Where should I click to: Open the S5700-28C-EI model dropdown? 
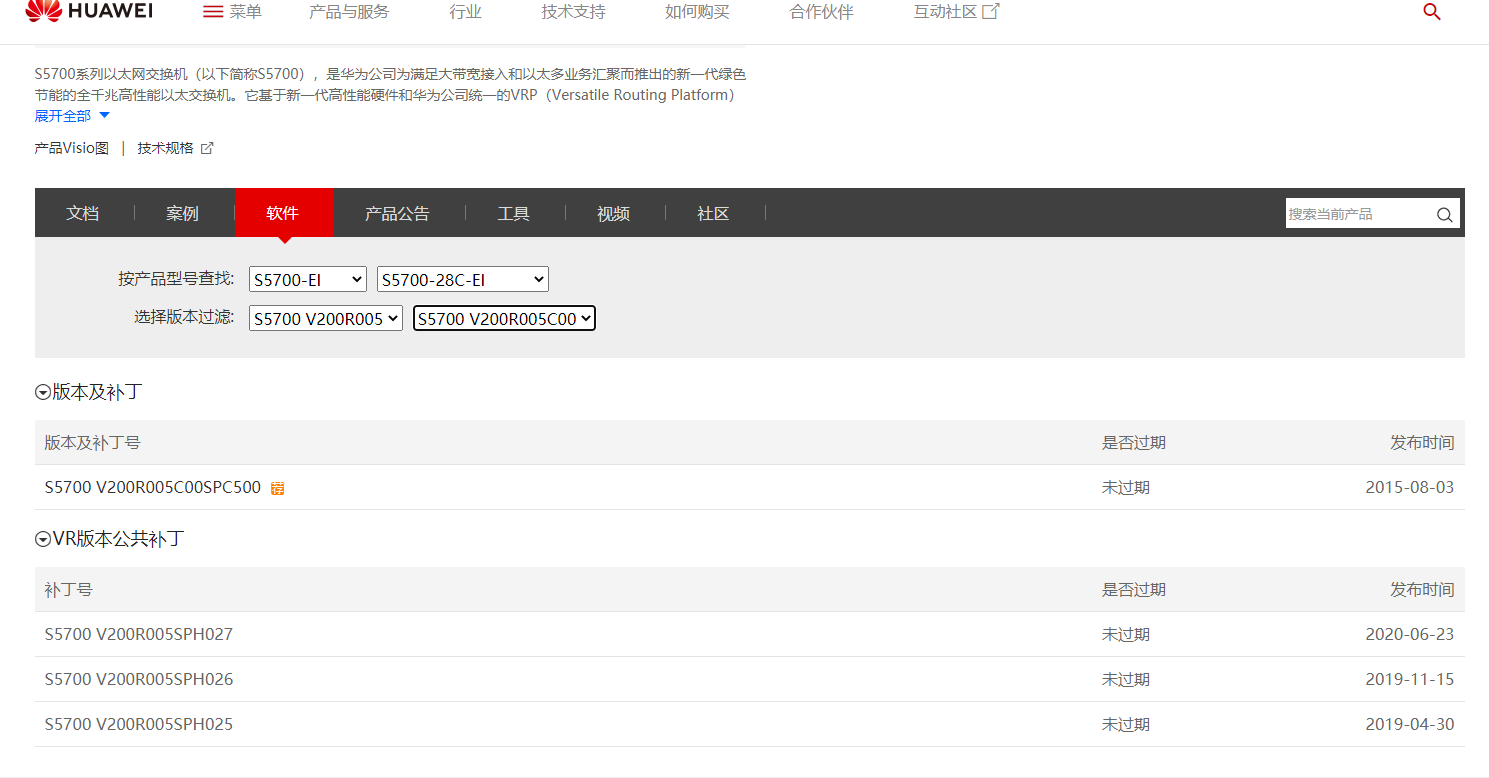click(461, 279)
